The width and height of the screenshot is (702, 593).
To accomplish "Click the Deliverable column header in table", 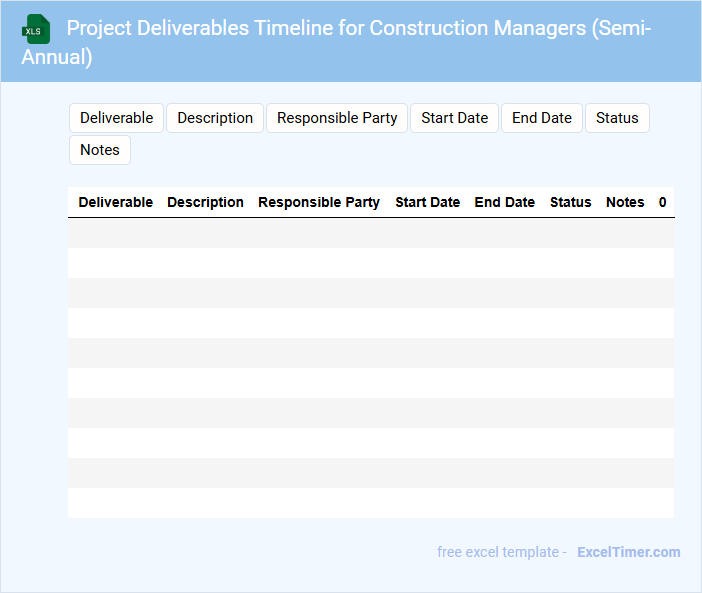I will click(116, 202).
